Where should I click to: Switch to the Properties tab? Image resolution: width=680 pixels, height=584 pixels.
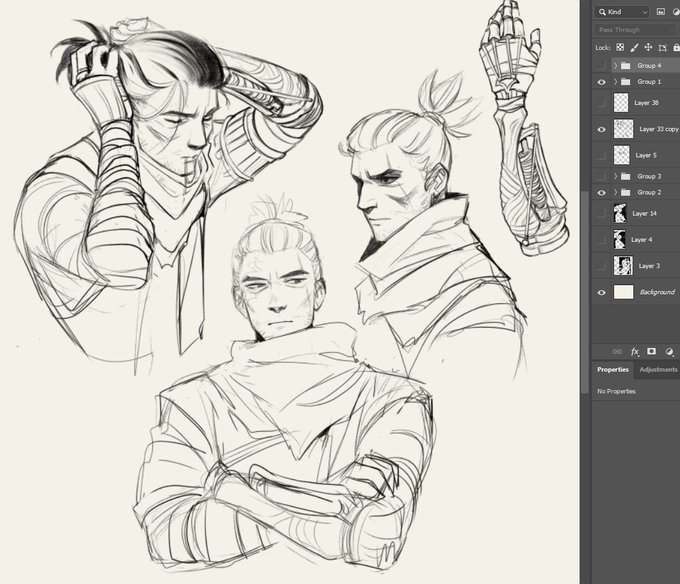(613, 369)
